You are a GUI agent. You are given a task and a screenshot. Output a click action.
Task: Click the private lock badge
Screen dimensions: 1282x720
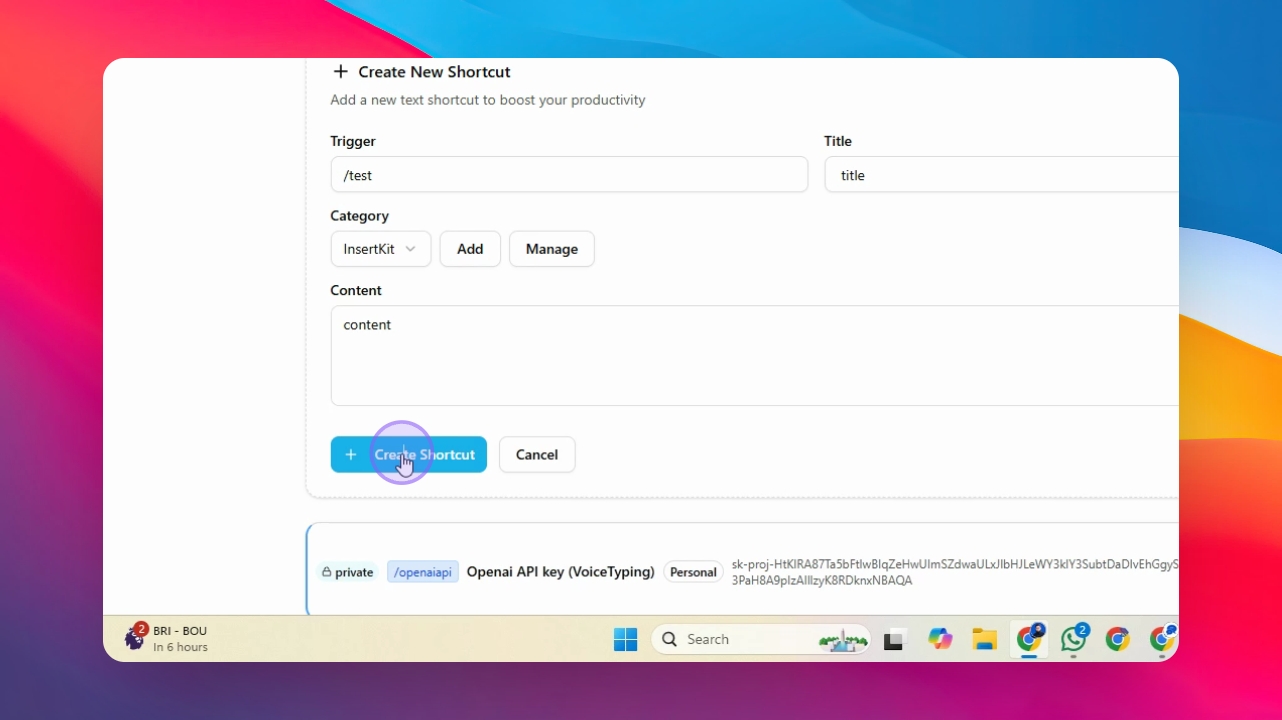(347, 572)
